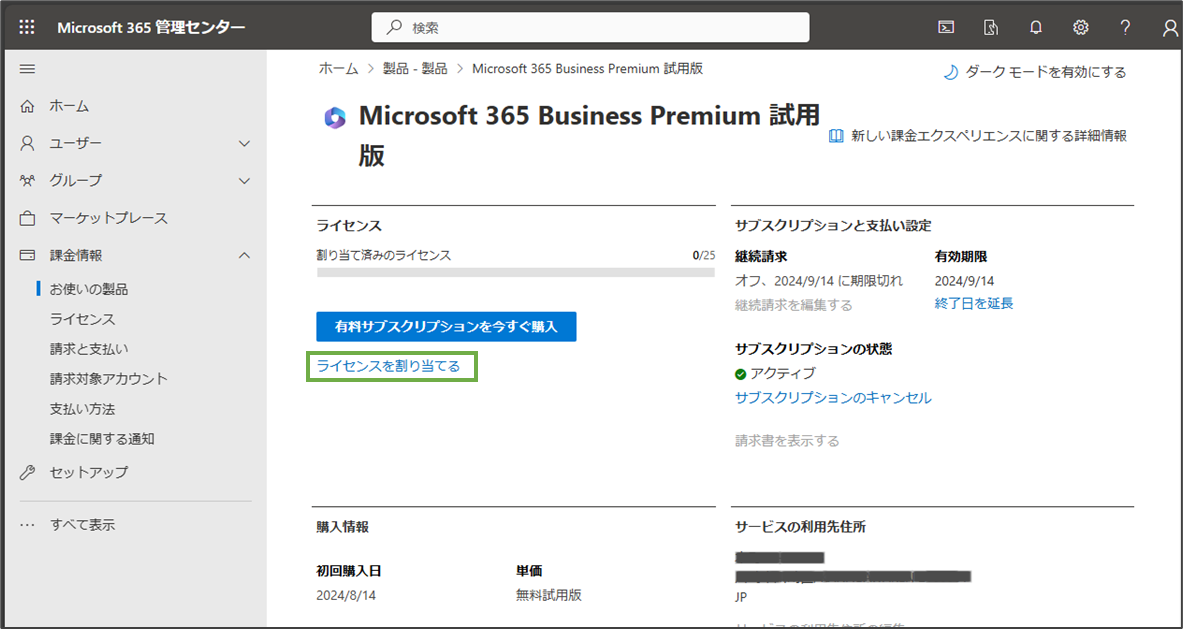Click the help question mark icon
Screen dimensions: 1183x629
pos(1126,28)
